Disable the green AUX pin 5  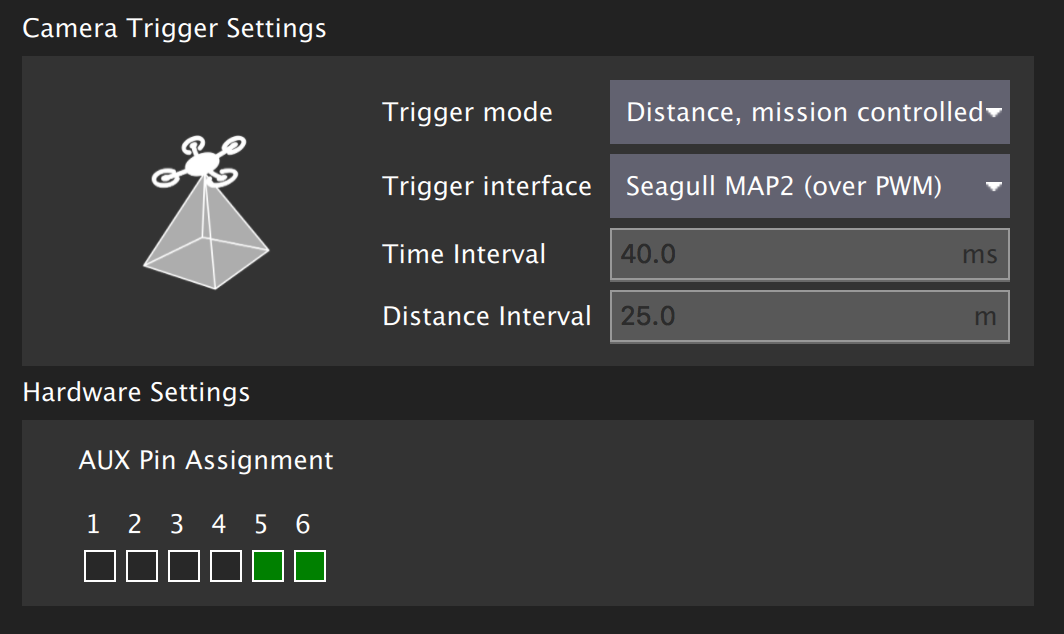pyautogui.click(x=267, y=565)
